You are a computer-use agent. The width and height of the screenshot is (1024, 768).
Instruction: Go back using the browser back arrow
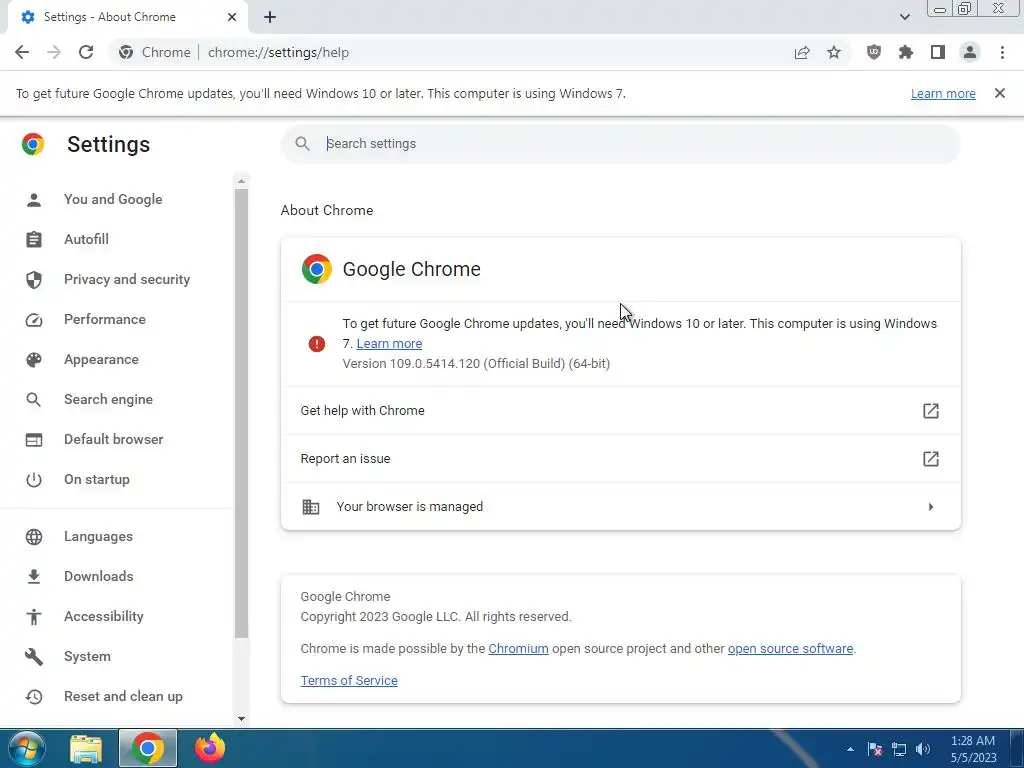click(22, 52)
